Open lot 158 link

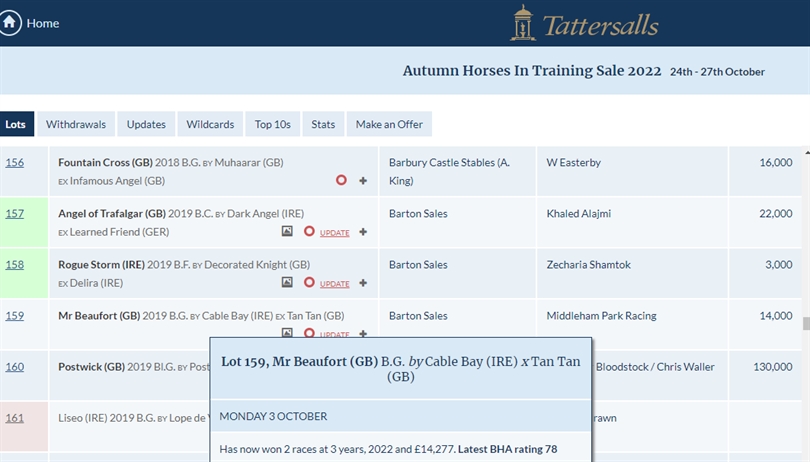coord(14,265)
